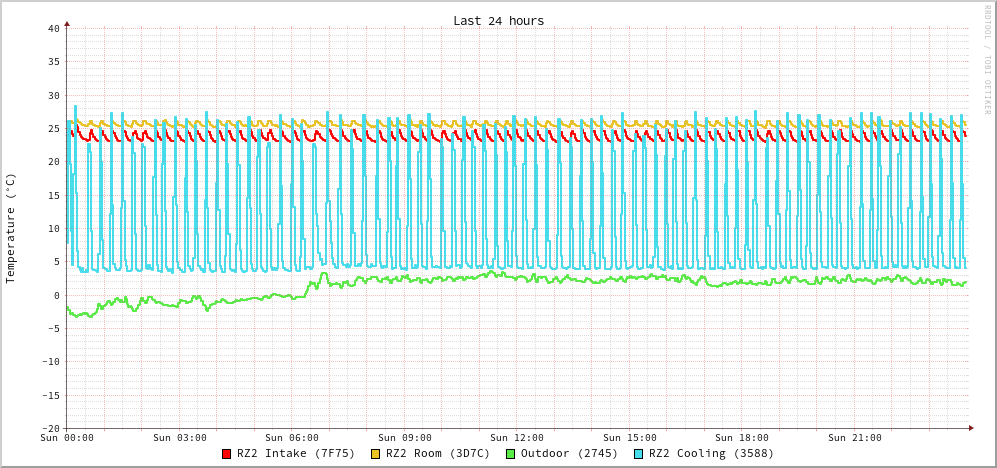This screenshot has width=997, height=468.
Task: Click the "Sun 21:00" time axis label
Action: click(x=854, y=438)
